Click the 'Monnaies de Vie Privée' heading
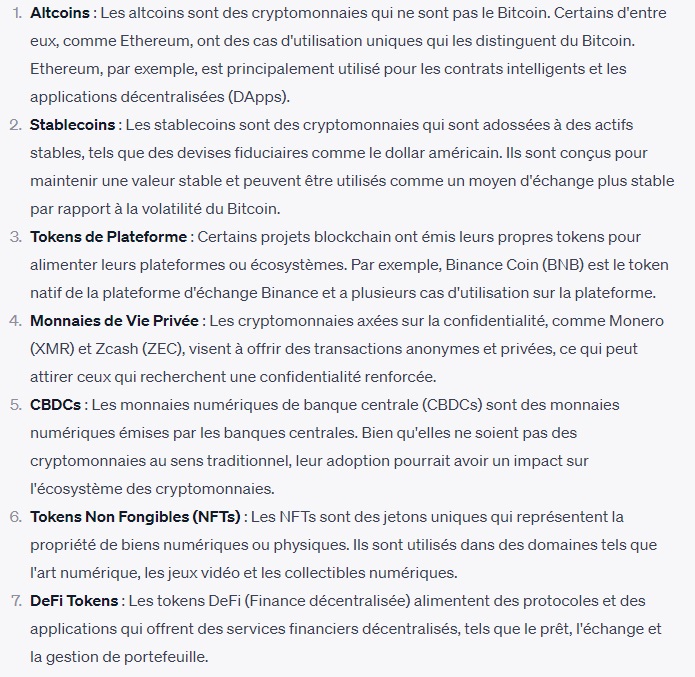Screen dimensions: 695x677 tap(114, 321)
